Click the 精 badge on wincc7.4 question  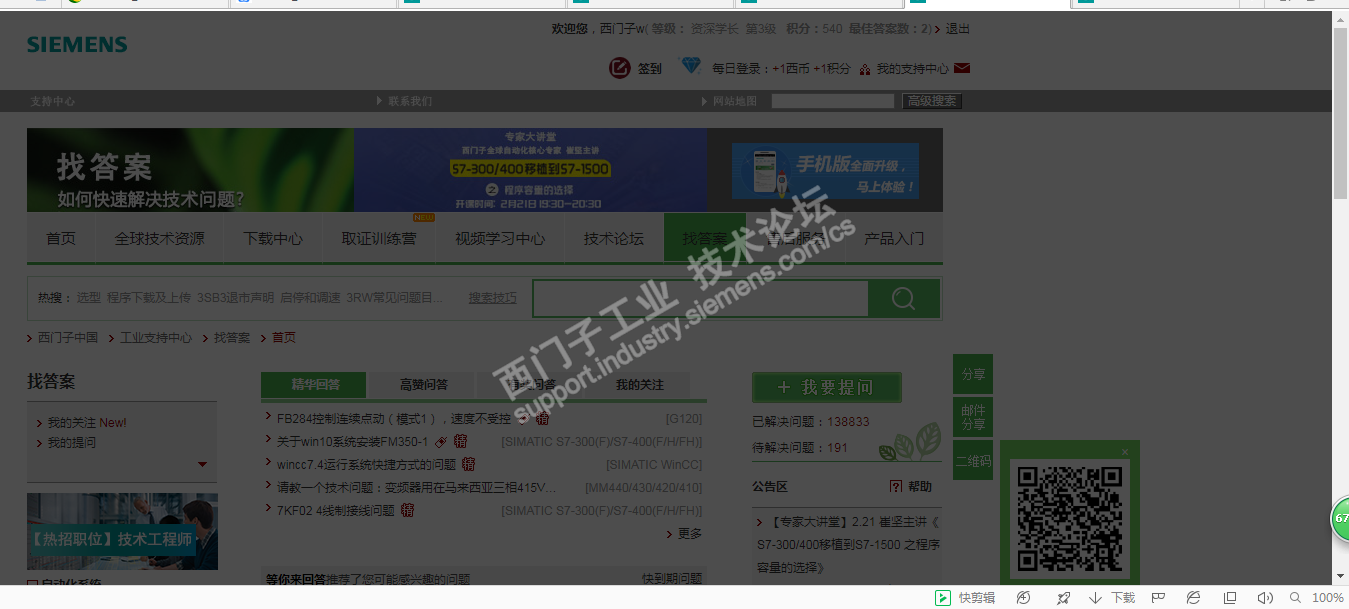tap(468, 465)
